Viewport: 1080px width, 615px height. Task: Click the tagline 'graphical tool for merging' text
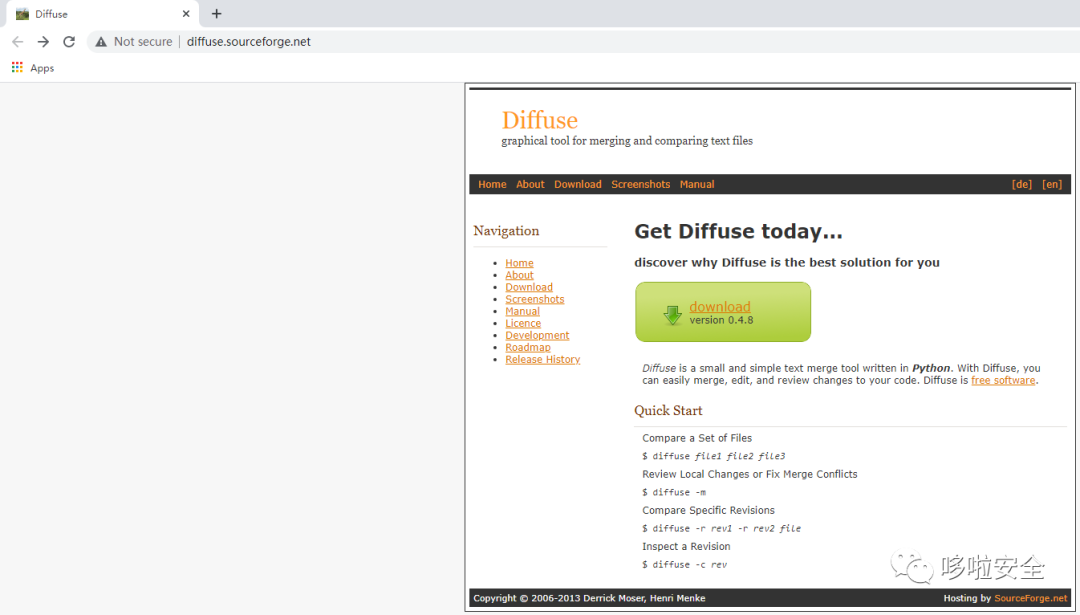[x=627, y=141]
